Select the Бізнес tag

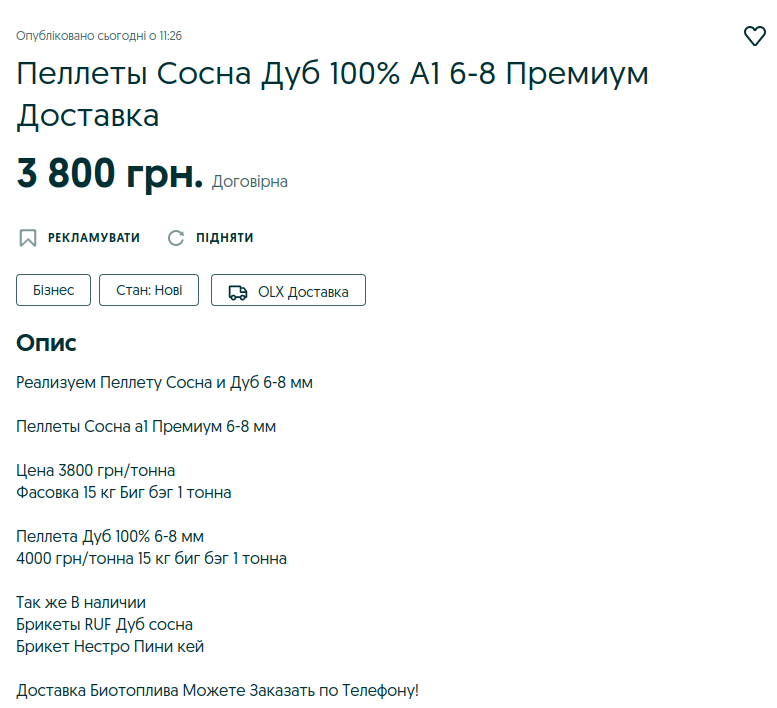(54, 290)
